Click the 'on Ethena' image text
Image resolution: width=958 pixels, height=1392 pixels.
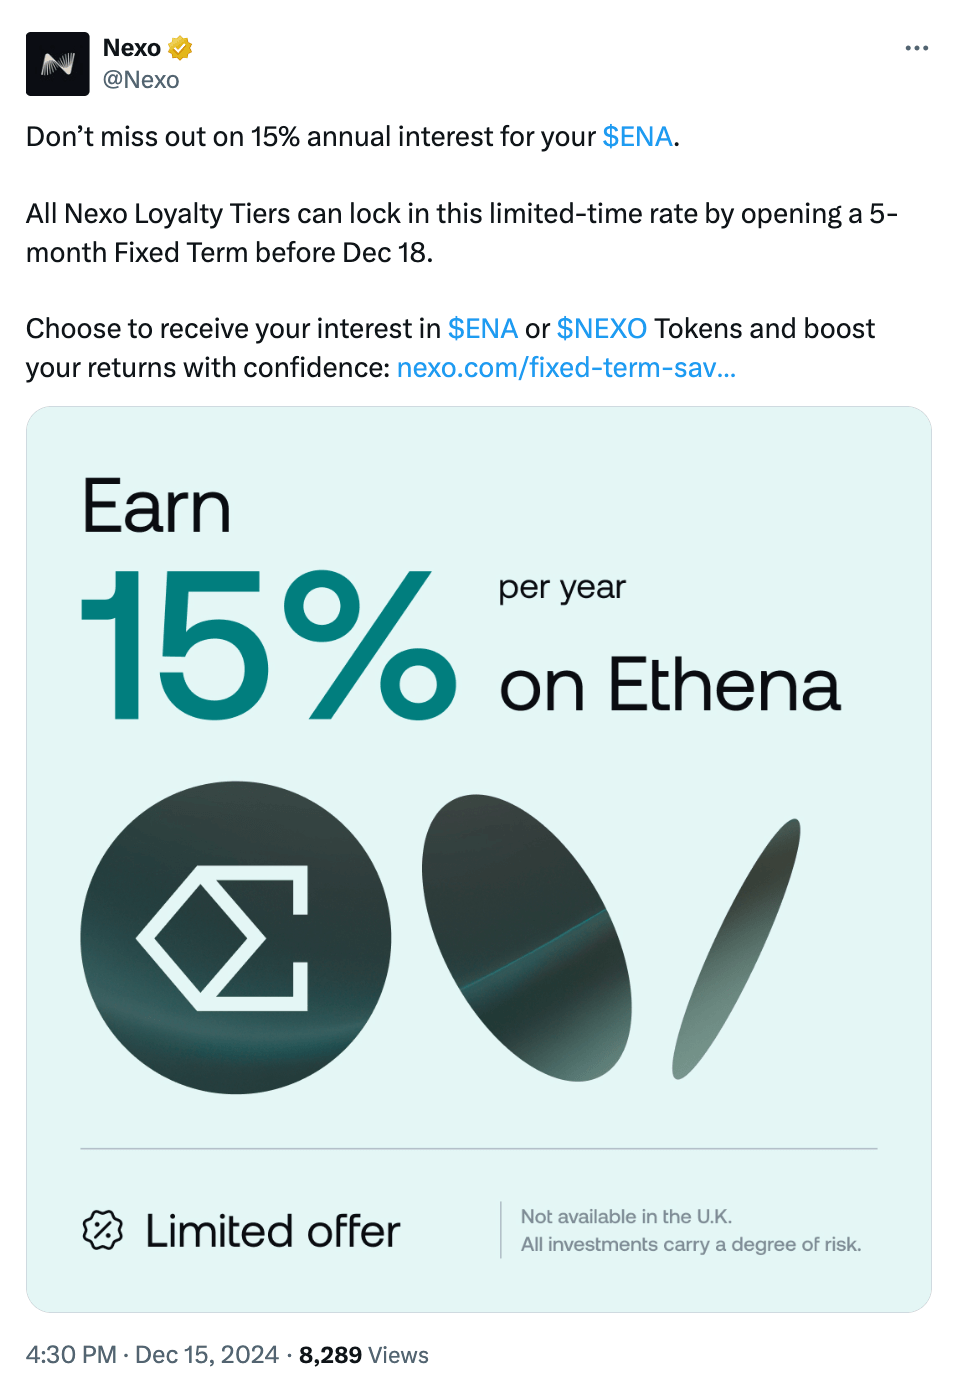[x=670, y=686]
